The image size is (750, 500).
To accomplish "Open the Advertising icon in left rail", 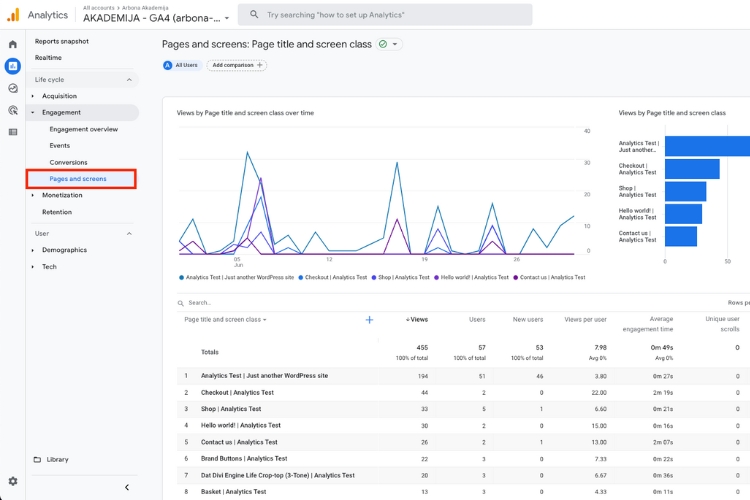I will tap(13, 110).
